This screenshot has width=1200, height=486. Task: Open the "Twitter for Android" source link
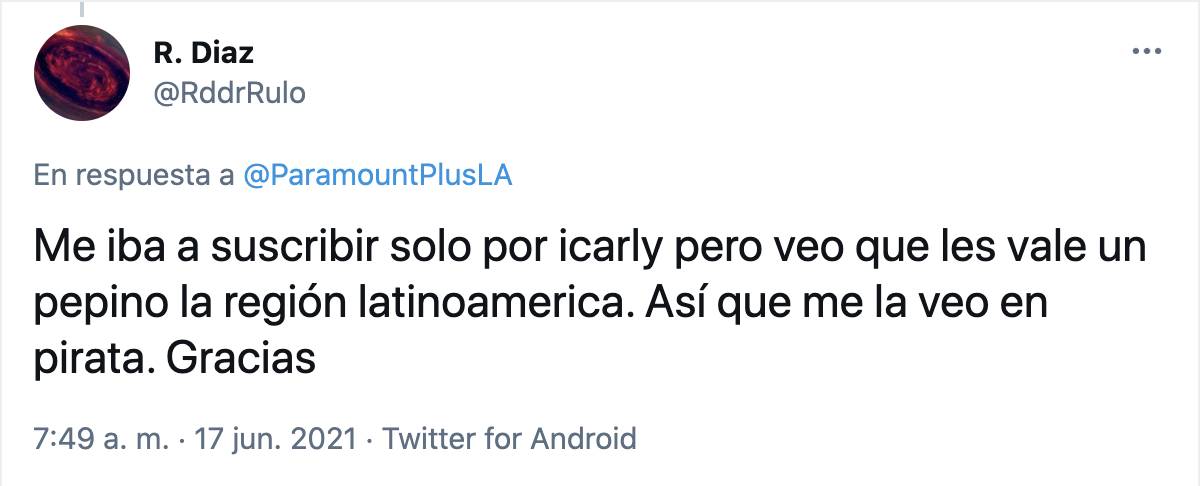point(510,439)
